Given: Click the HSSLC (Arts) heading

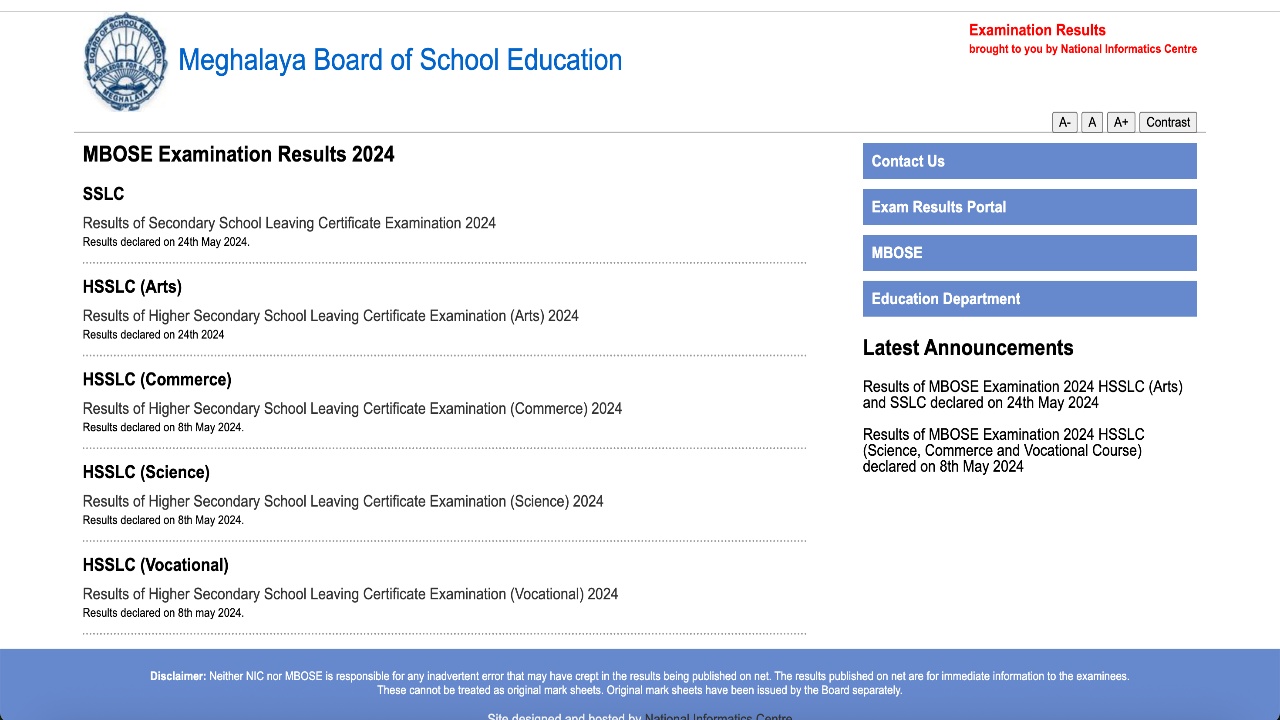Looking at the screenshot, I should tap(132, 287).
